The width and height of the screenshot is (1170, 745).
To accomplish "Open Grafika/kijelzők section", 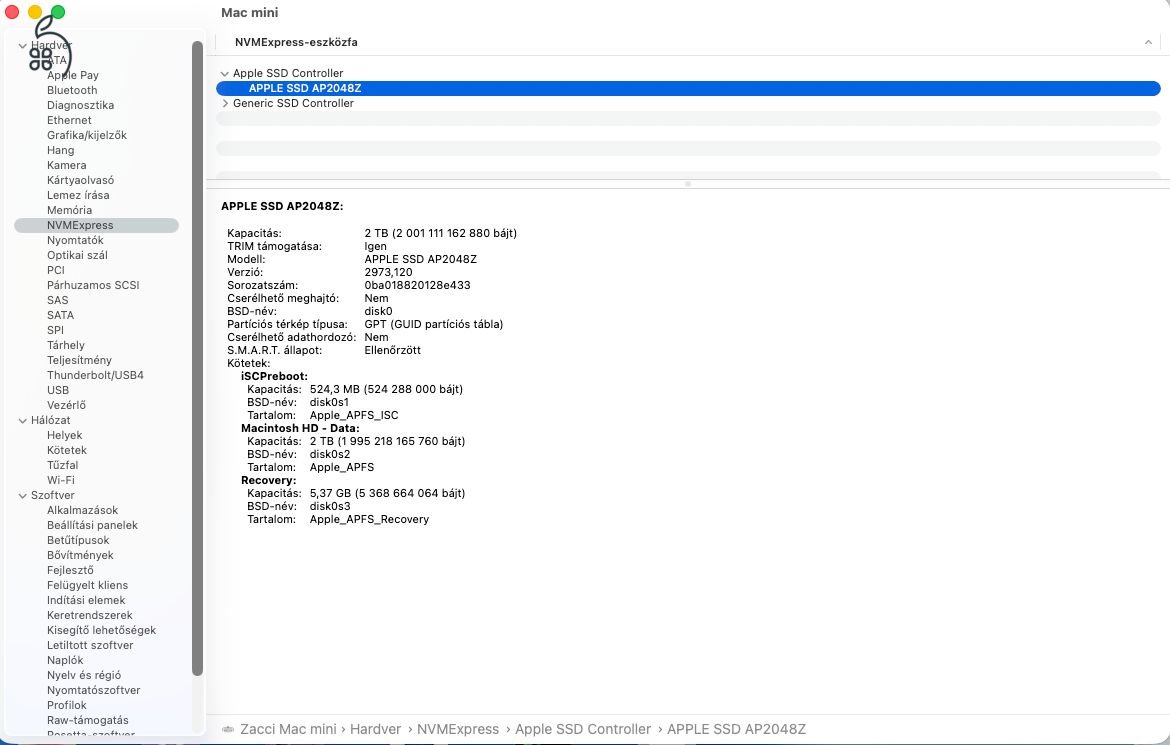I will [x=87, y=135].
